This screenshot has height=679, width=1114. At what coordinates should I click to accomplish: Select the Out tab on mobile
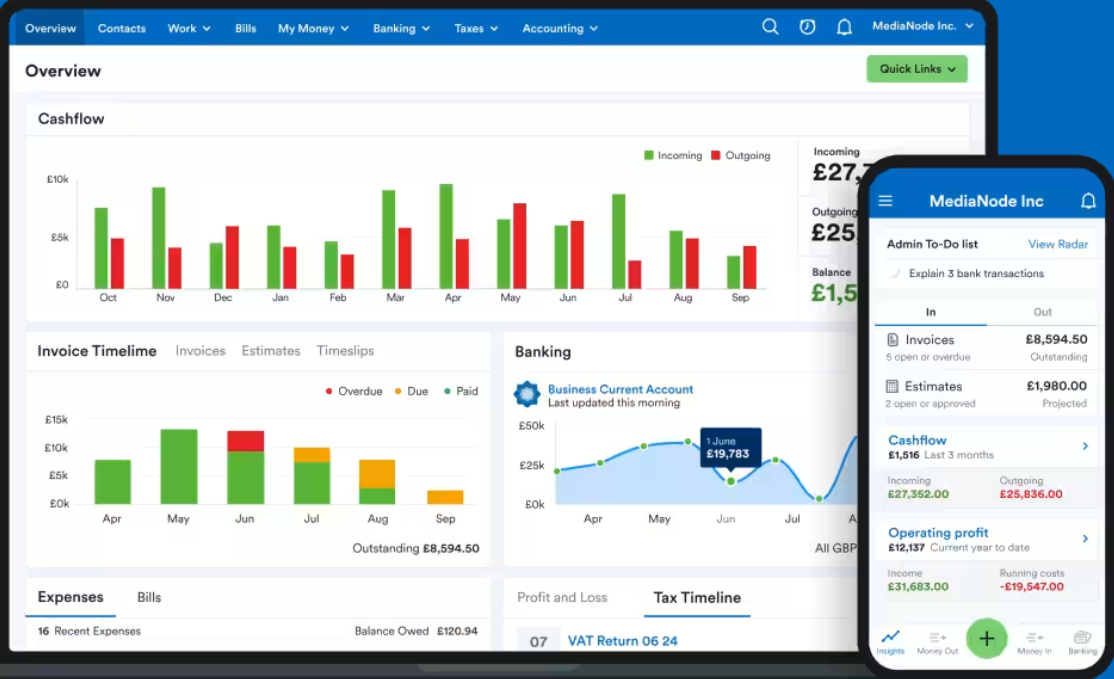tap(1042, 312)
